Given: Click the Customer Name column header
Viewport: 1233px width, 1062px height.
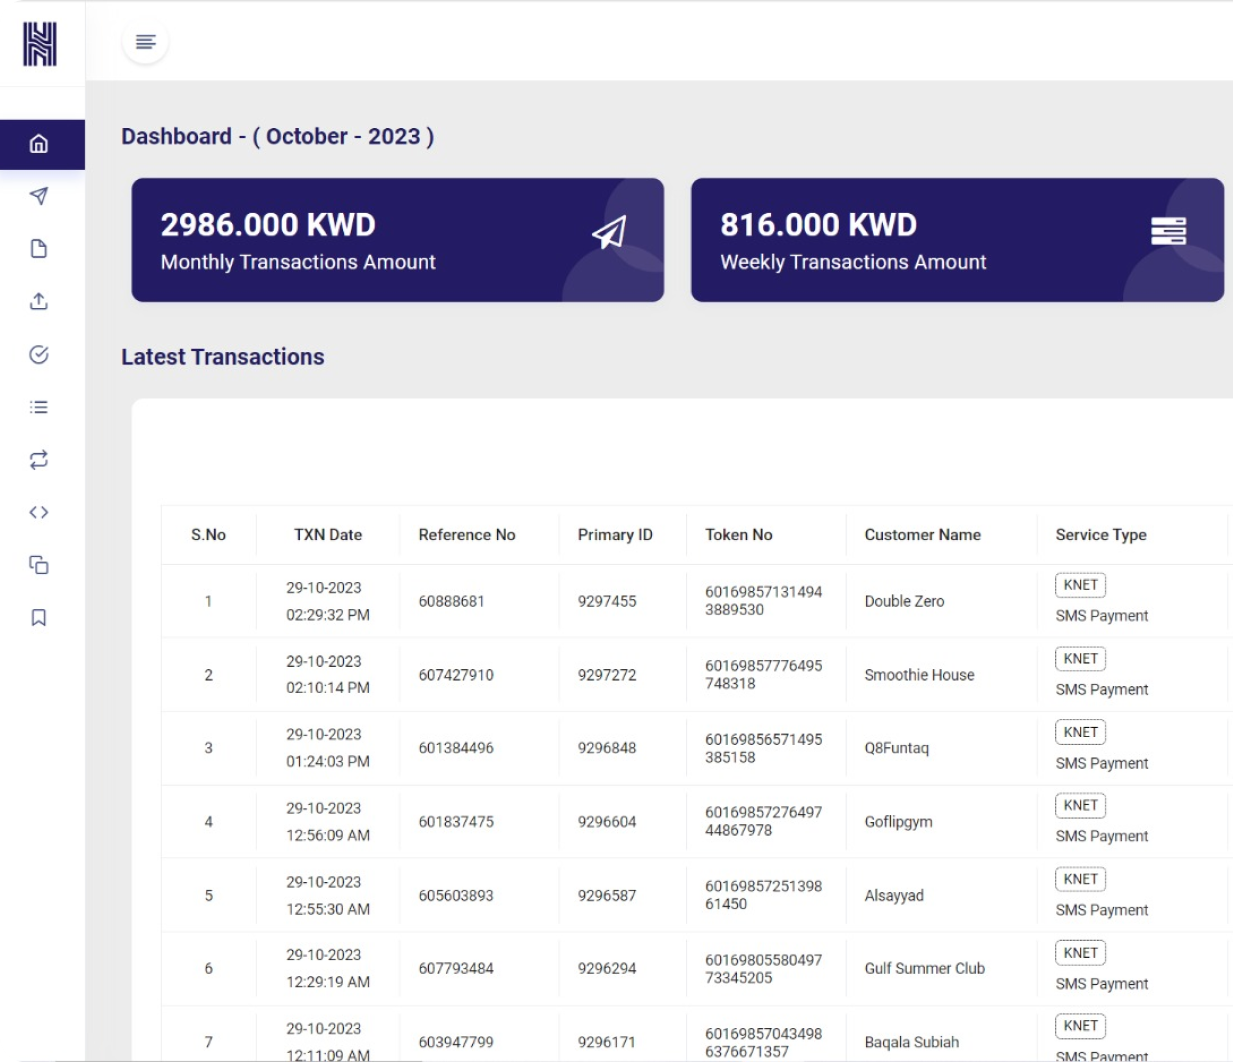Looking at the screenshot, I should [x=922, y=535].
